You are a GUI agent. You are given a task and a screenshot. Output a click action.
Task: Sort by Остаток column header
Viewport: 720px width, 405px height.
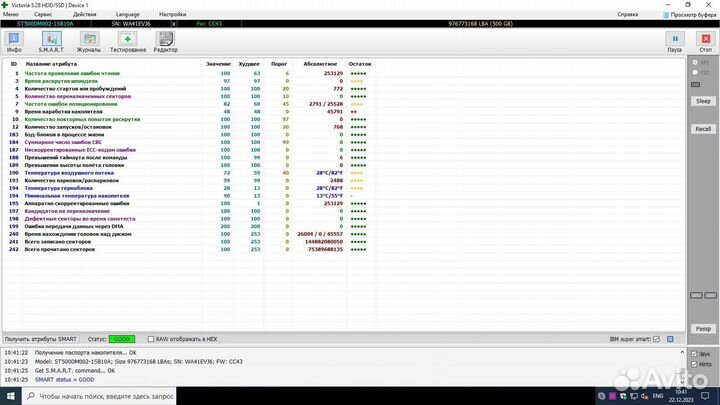[x=360, y=64]
